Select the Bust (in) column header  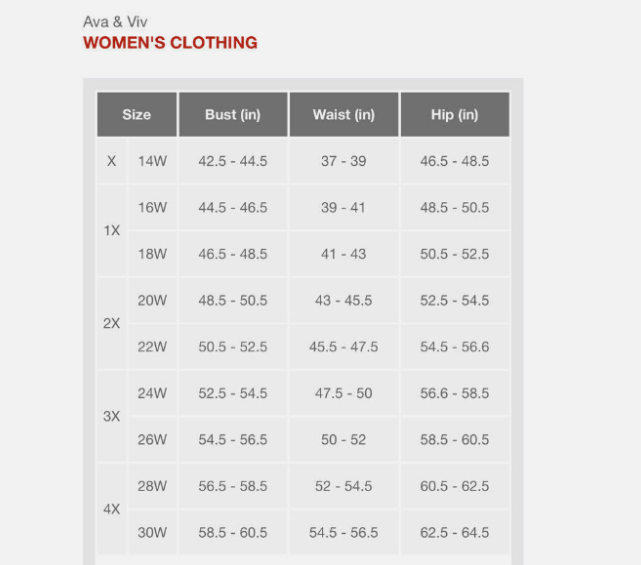coord(233,114)
